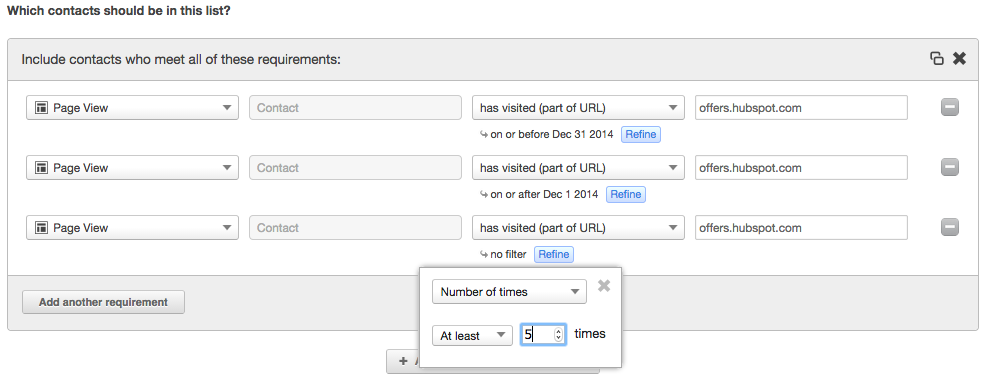Remove the third Page View requirement row
The width and height of the screenshot is (988, 380).
[x=950, y=227]
